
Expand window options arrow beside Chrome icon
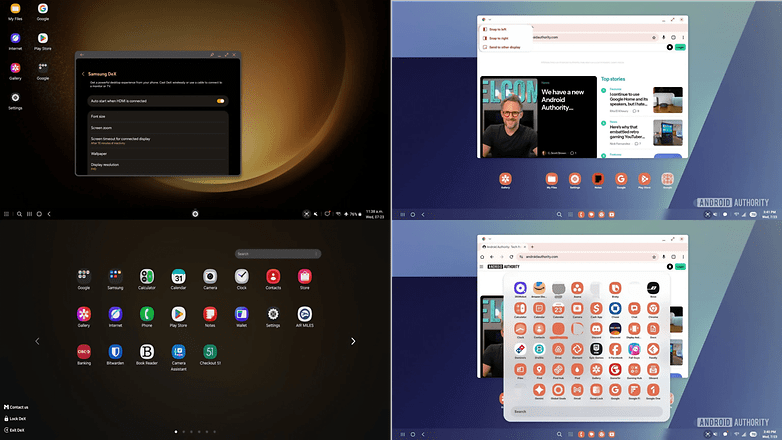coord(490,19)
